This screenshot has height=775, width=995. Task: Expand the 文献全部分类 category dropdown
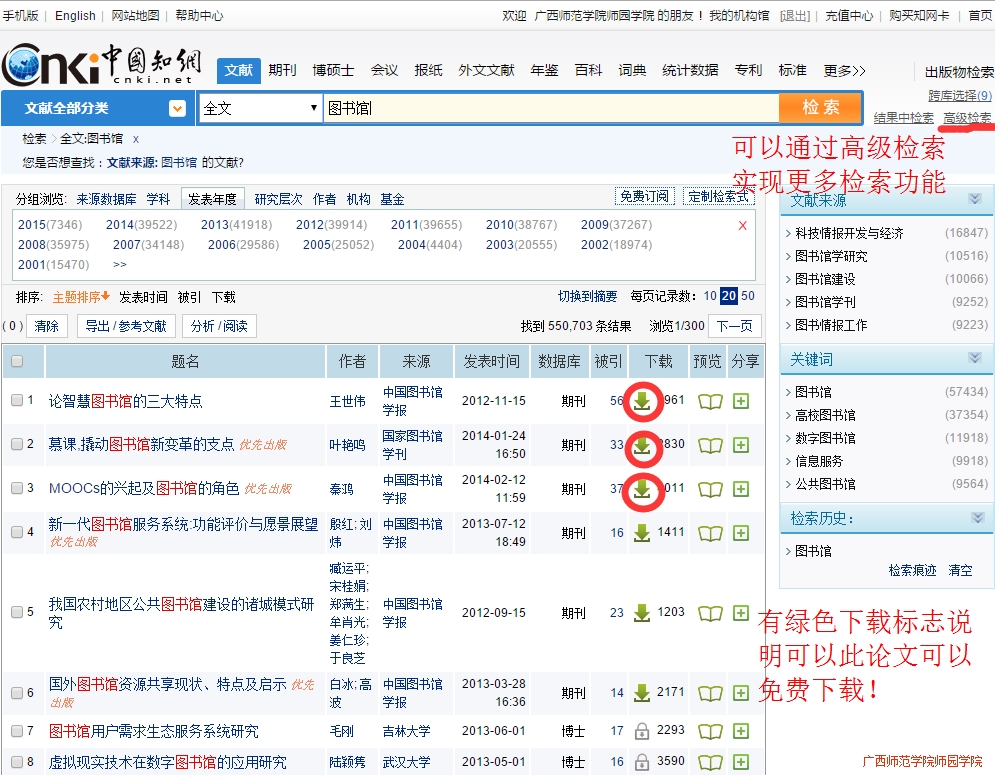(x=177, y=108)
